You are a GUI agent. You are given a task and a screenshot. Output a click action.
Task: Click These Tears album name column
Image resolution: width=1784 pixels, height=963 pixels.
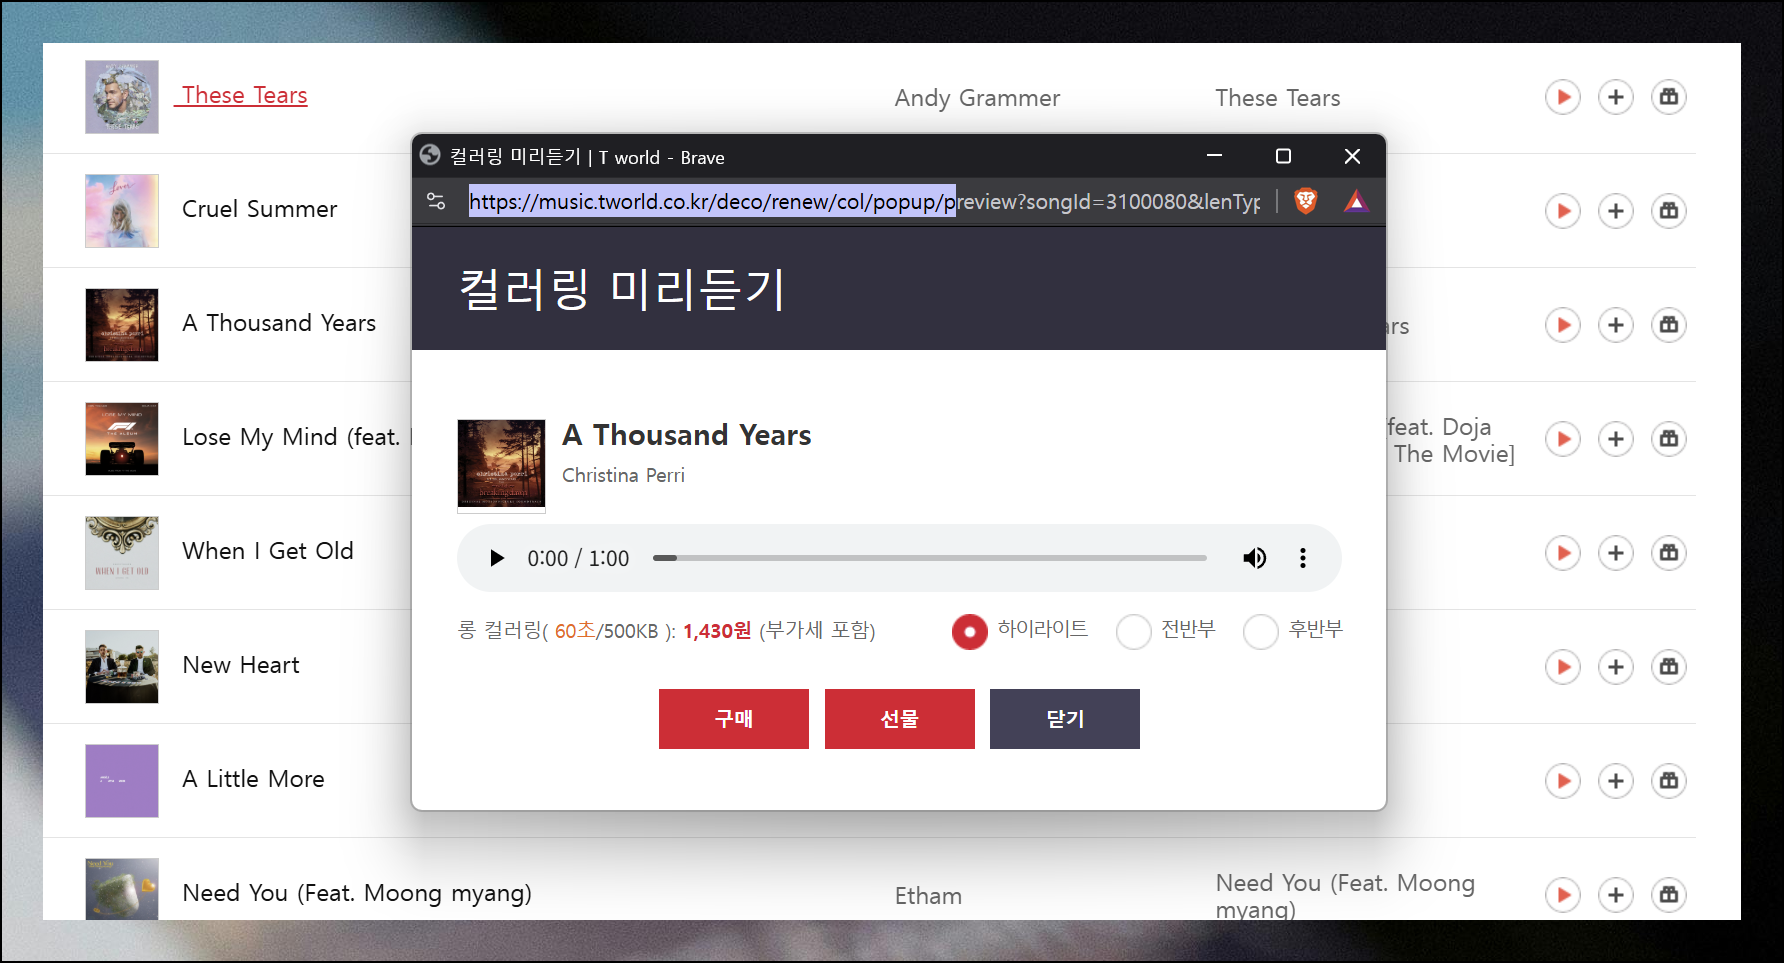coord(1277,98)
